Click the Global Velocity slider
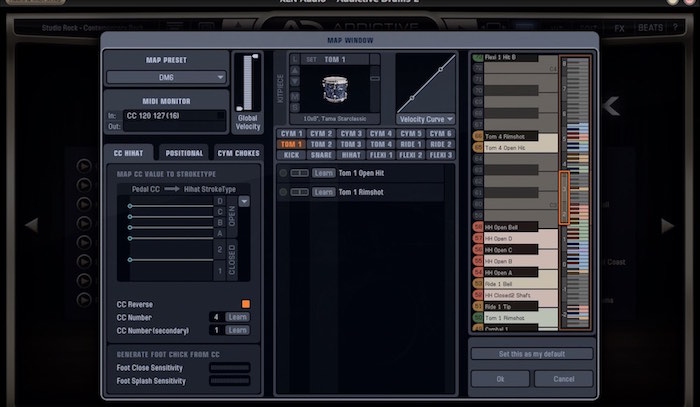The width and height of the screenshot is (700, 407). pos(248,83)
